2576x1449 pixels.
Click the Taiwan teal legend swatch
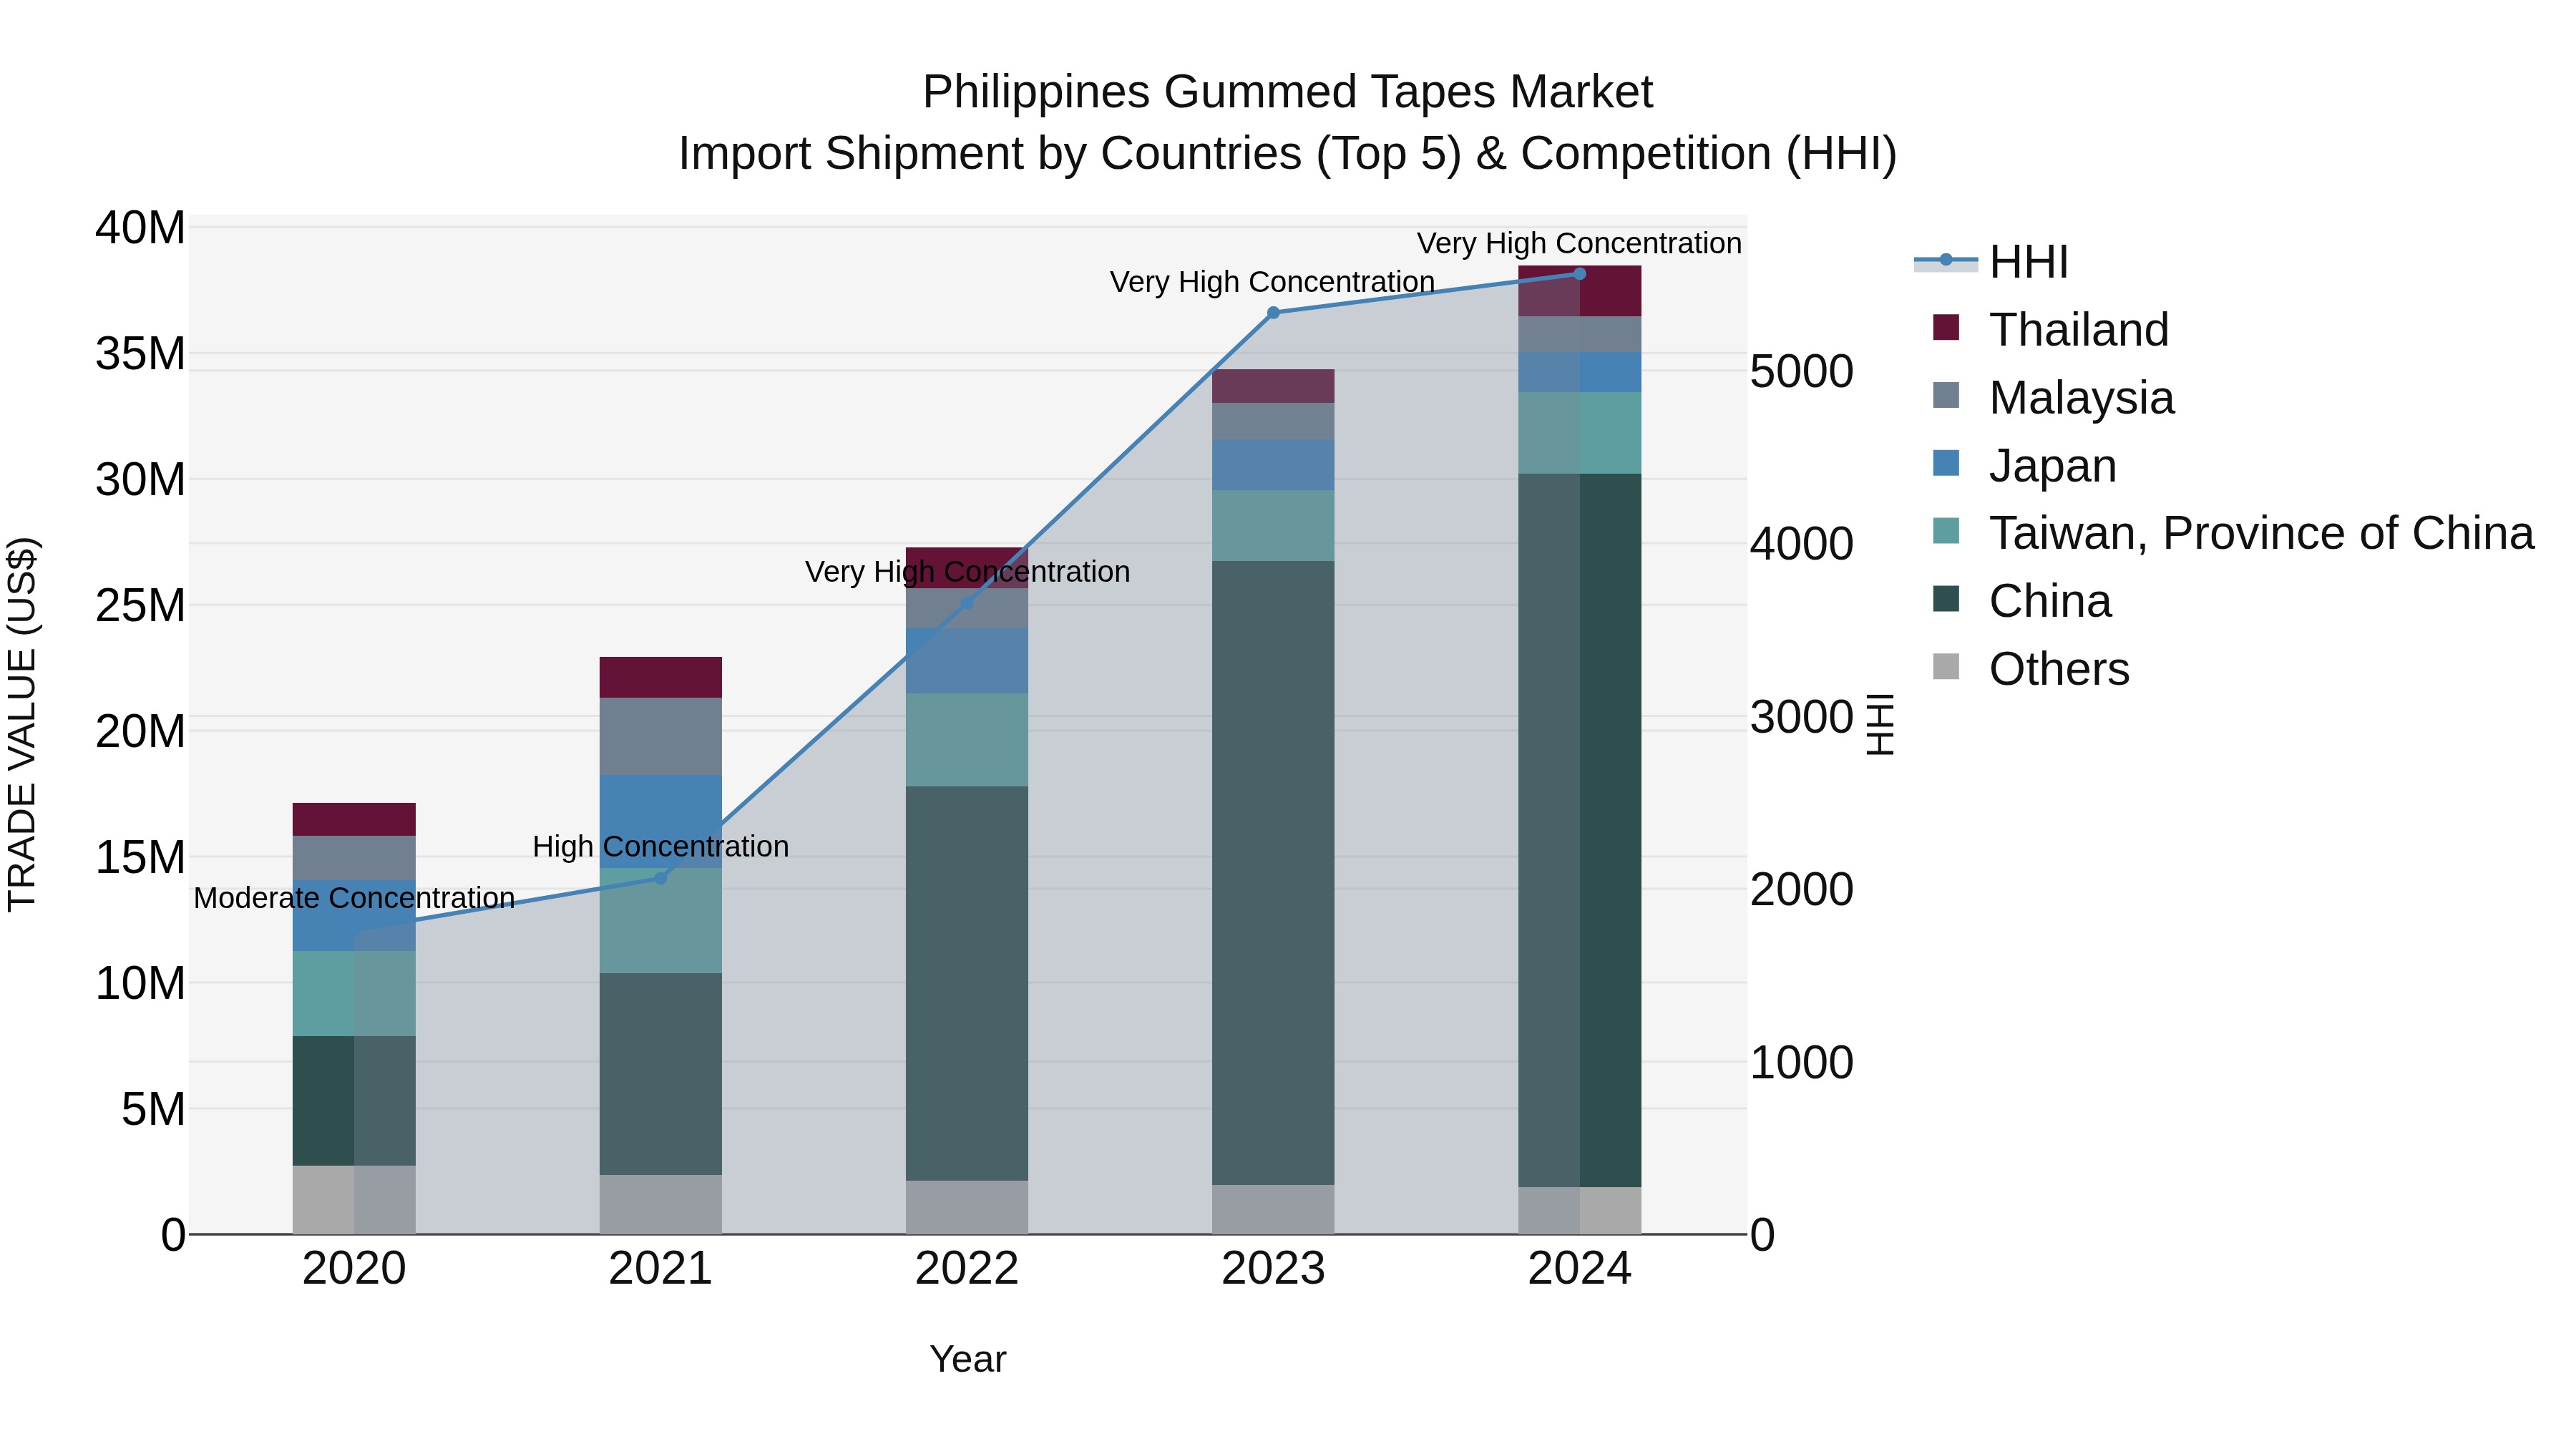pyautogui.click(x=1946, y=531)
